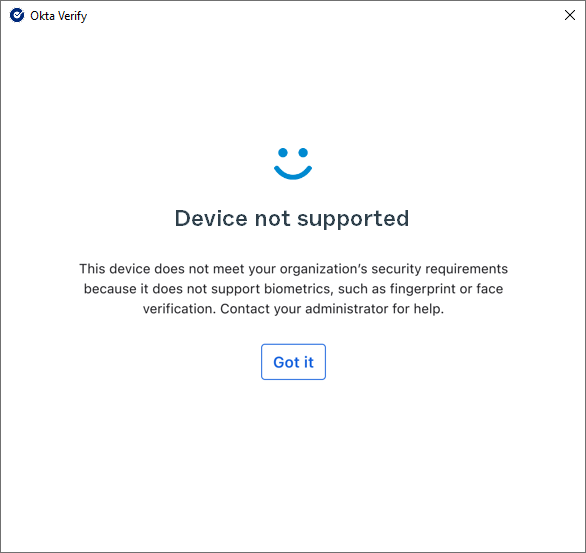Screen dimensions: 586x553
Task: Click the curved smile of the face icon
Action: [x=293, y=172]
